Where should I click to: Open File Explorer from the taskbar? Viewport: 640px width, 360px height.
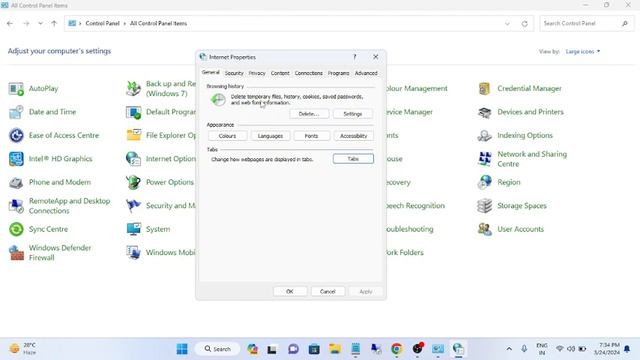pos(335,349)
